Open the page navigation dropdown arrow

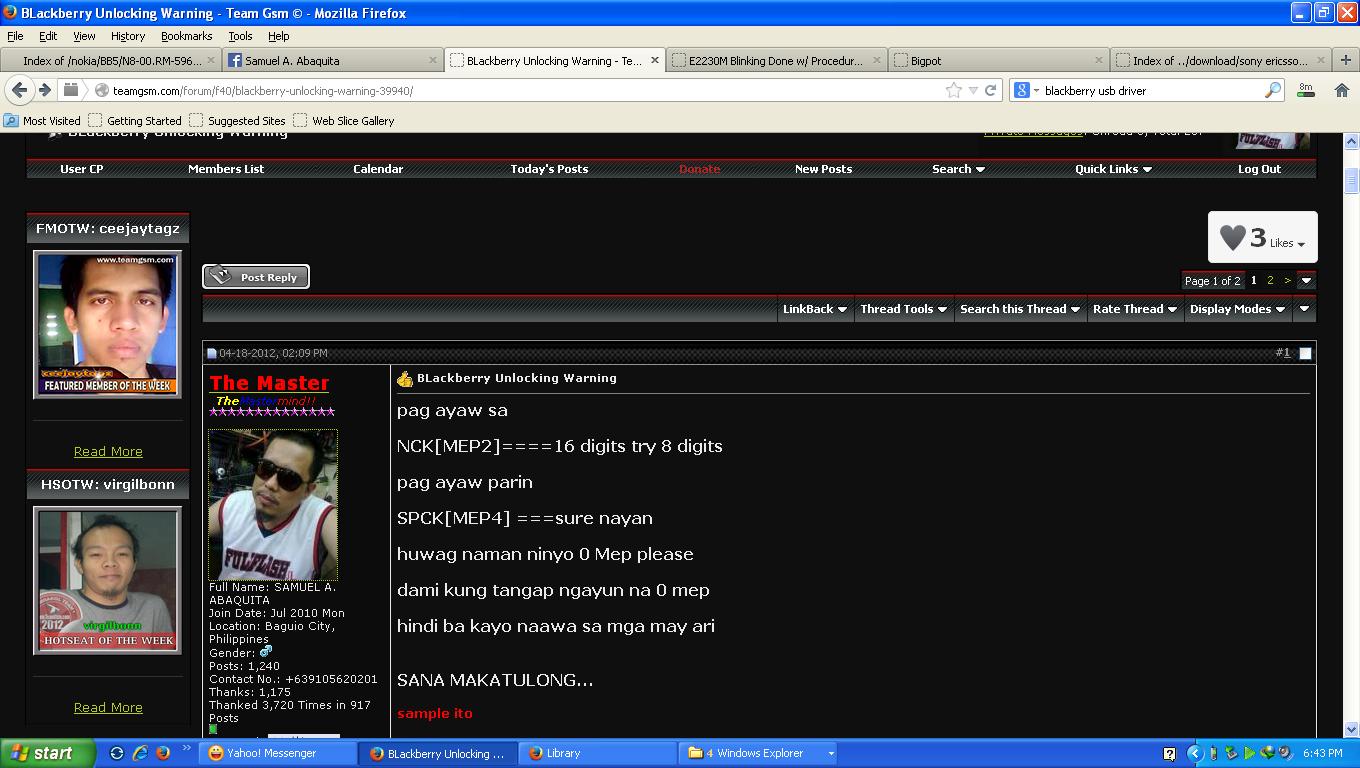(1305, 281)
